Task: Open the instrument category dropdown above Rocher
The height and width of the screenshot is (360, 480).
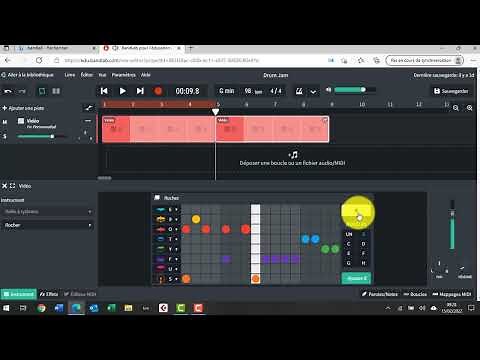Action: [x=48, y=212]
